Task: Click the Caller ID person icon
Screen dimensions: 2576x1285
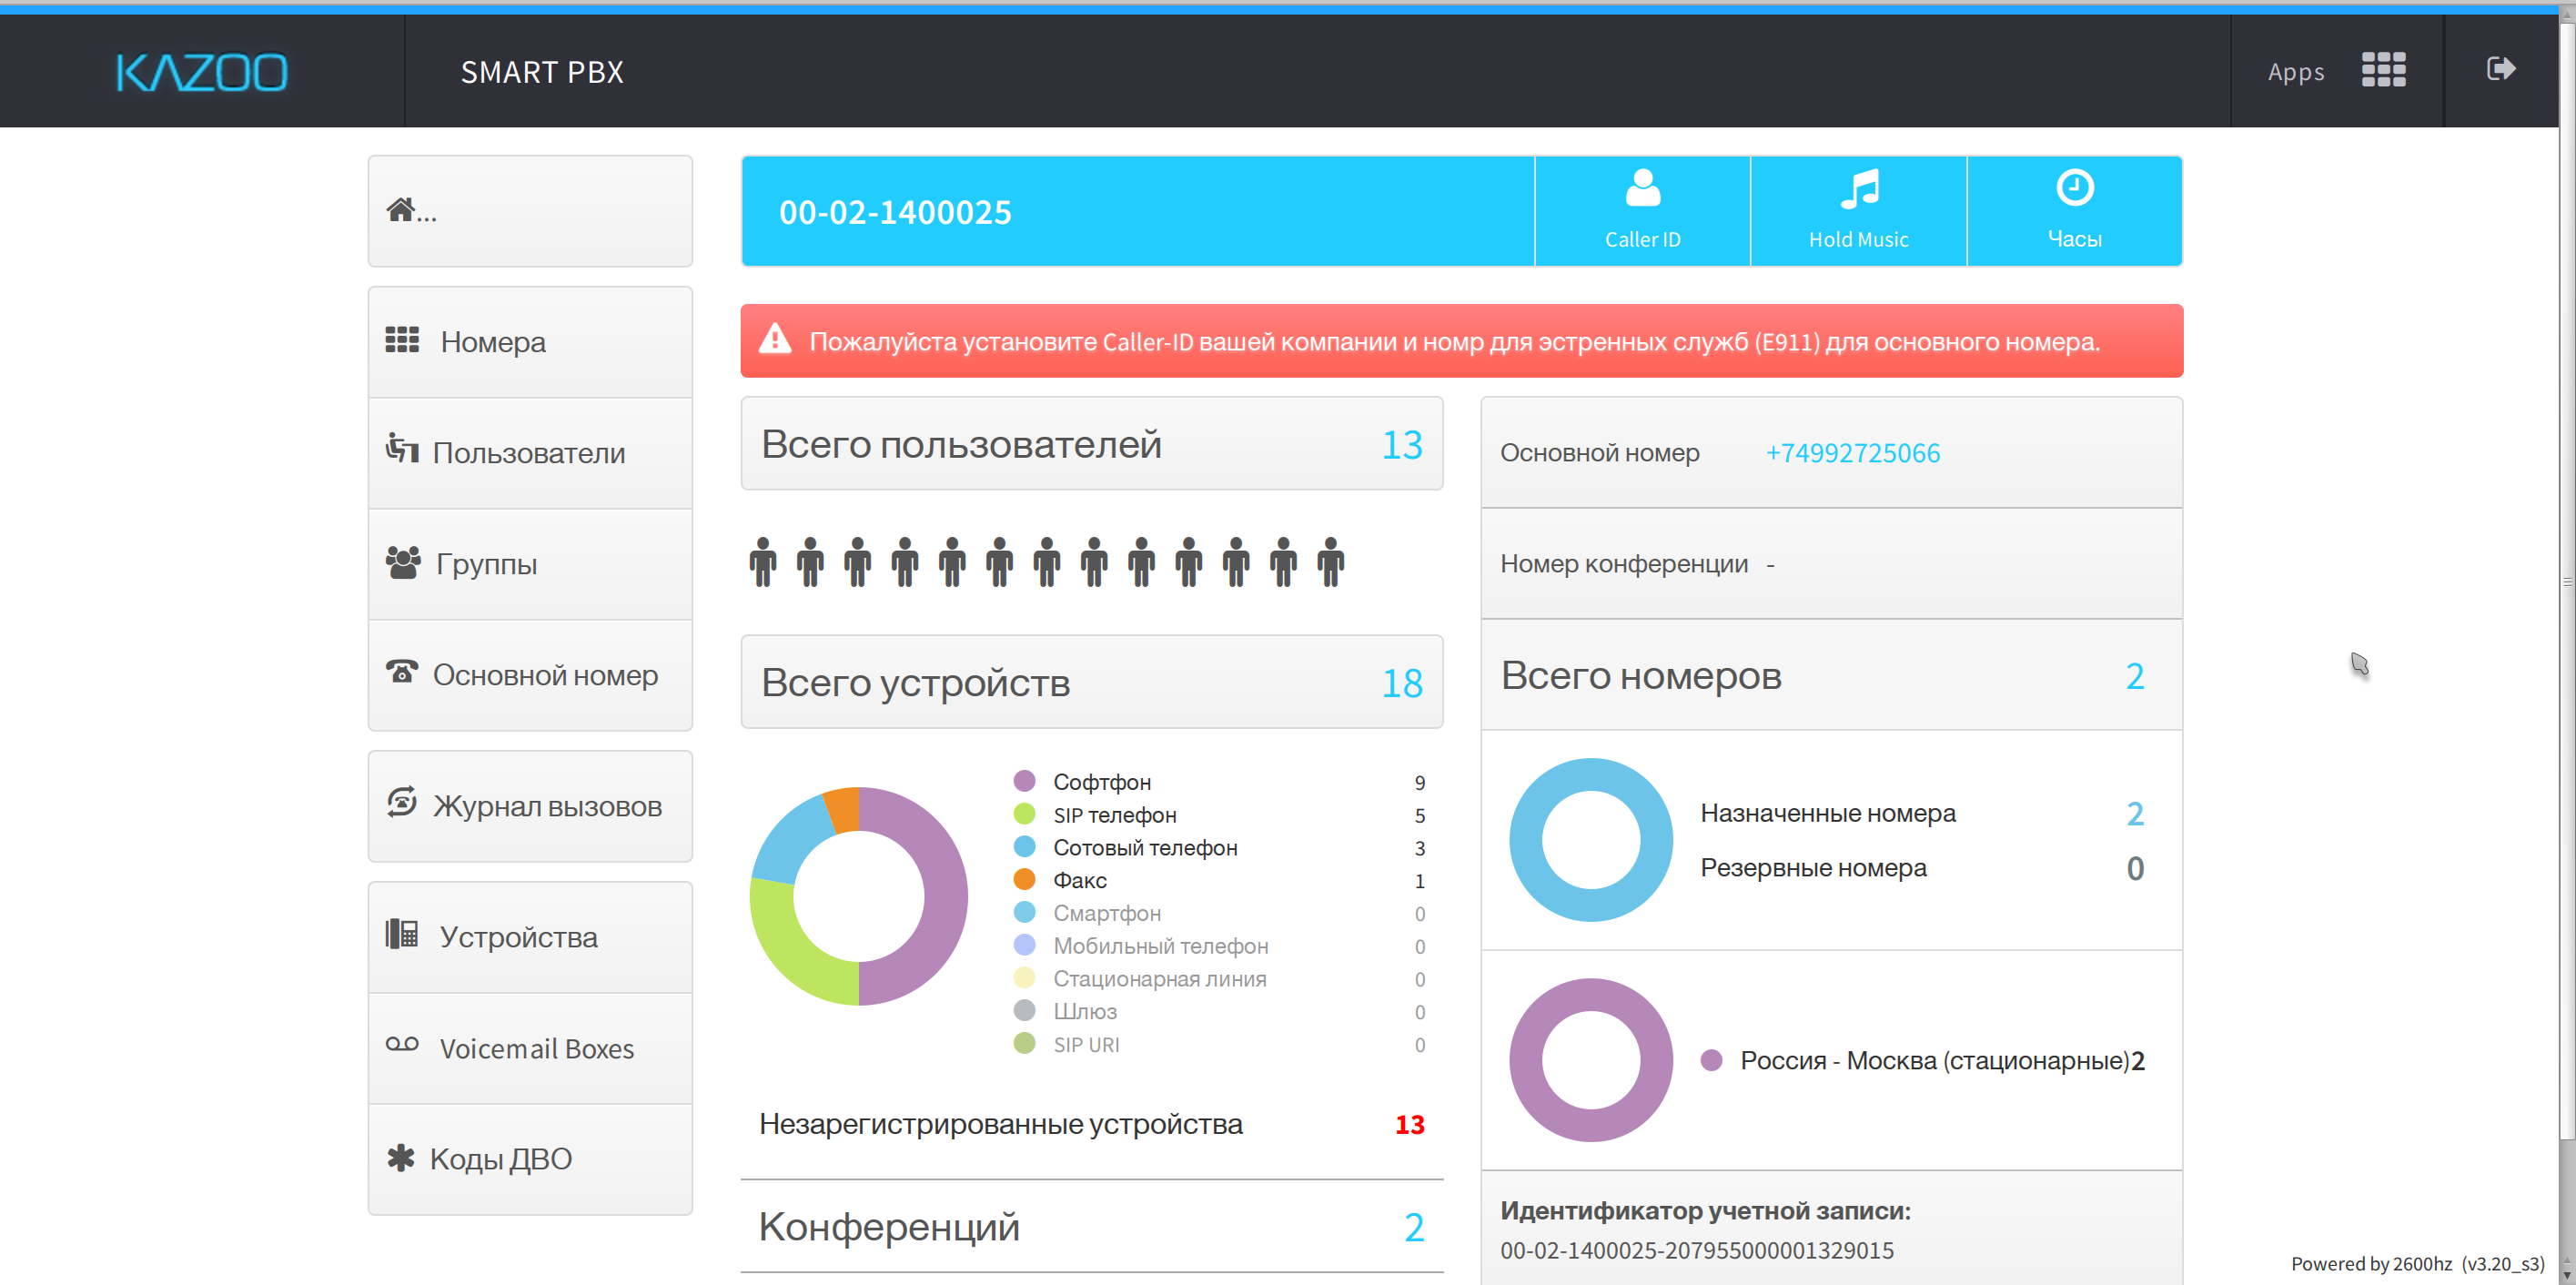Action: (x=1642, y=188)
